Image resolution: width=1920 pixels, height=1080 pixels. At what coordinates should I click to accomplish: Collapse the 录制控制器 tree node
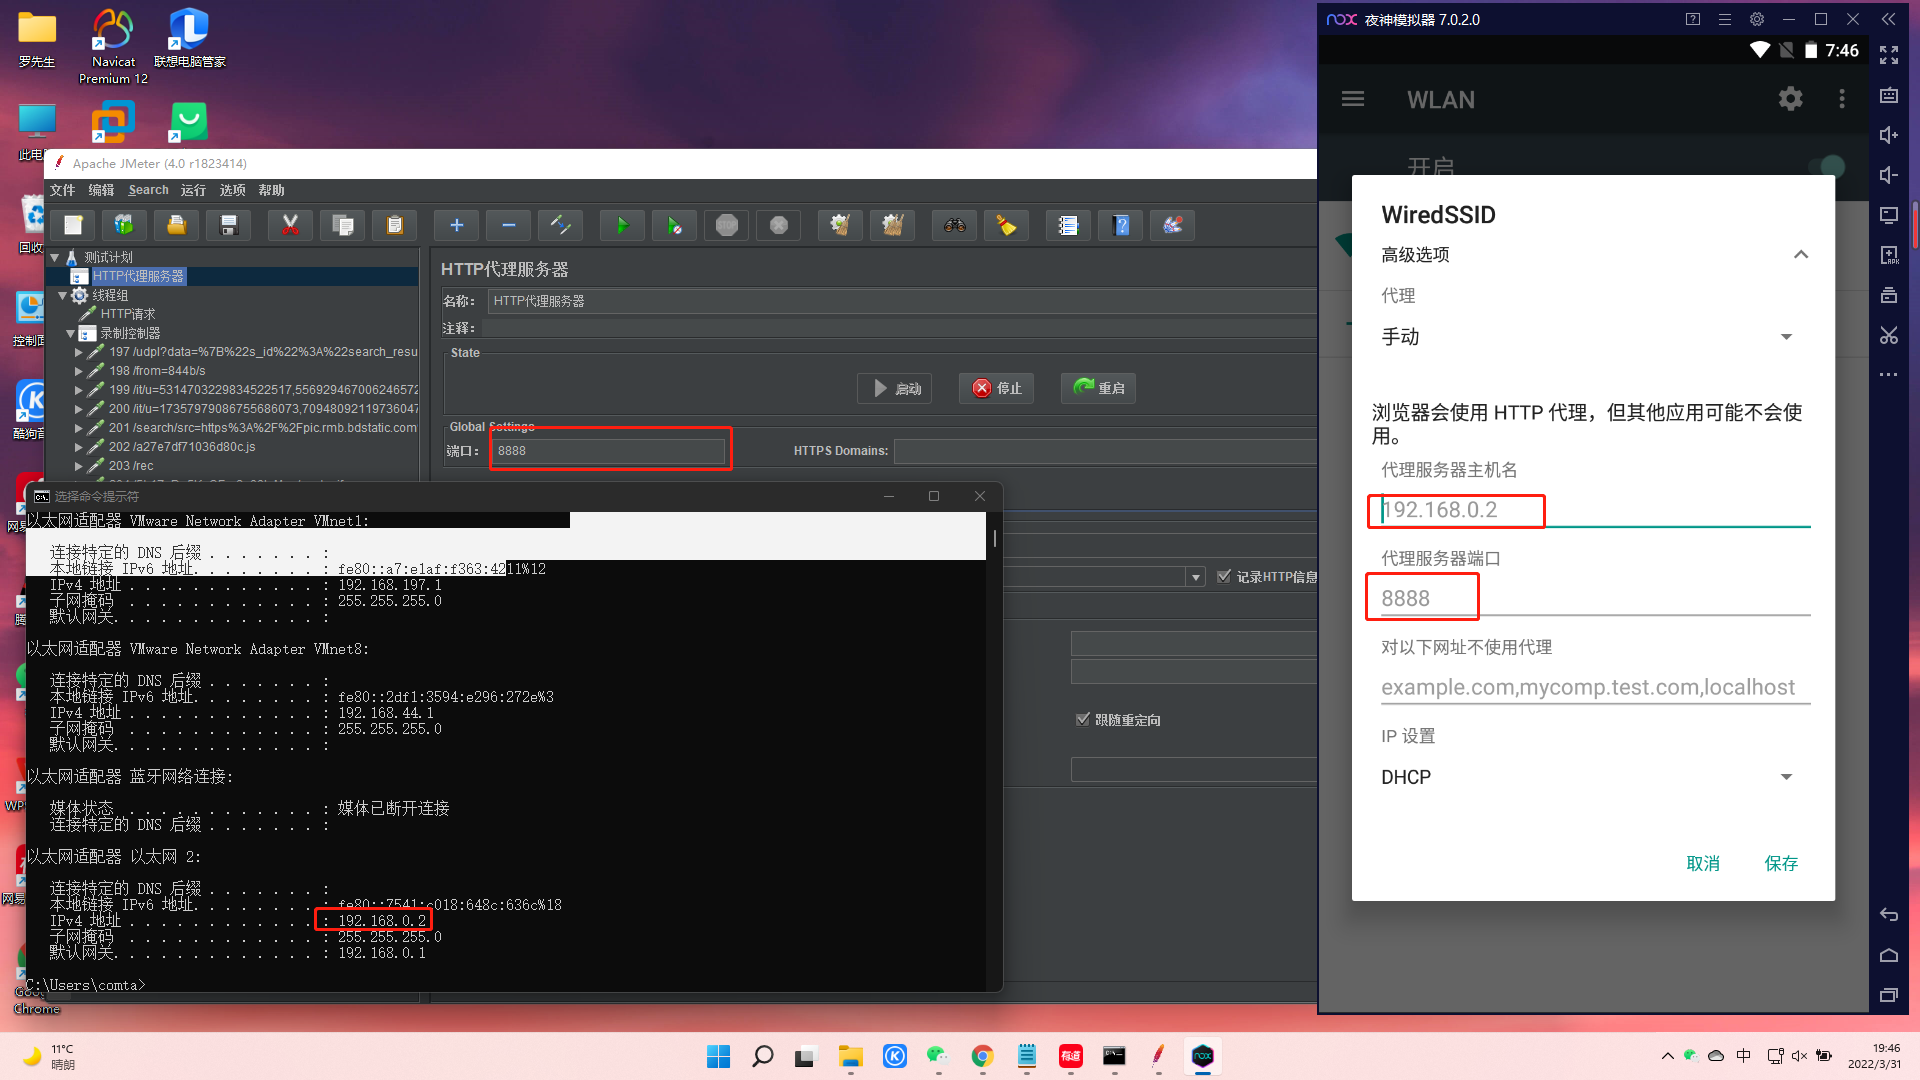71,333
